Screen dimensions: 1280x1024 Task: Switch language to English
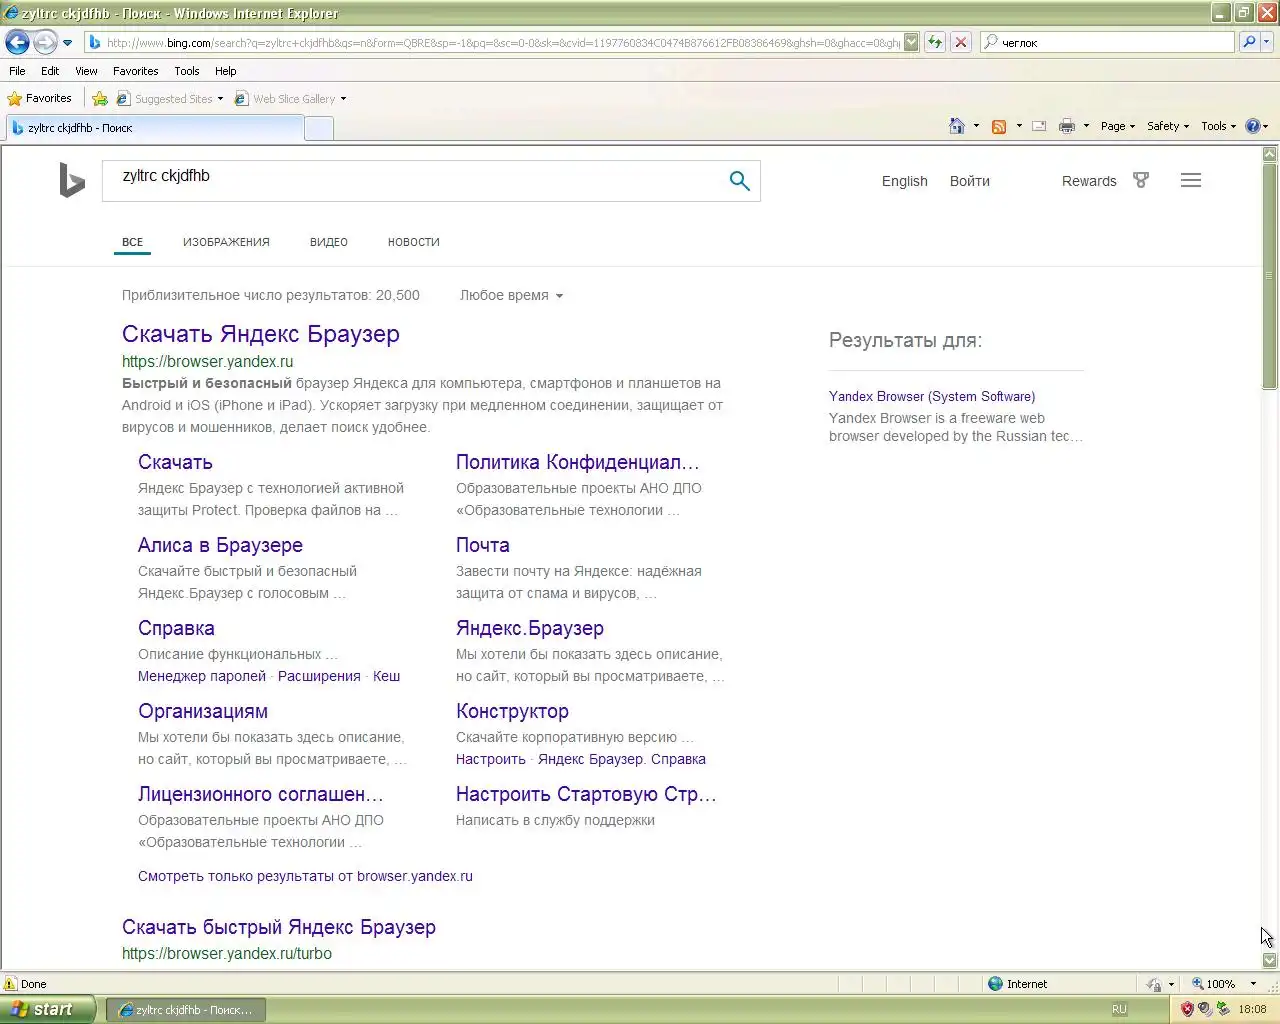click(x=905, y=181)
